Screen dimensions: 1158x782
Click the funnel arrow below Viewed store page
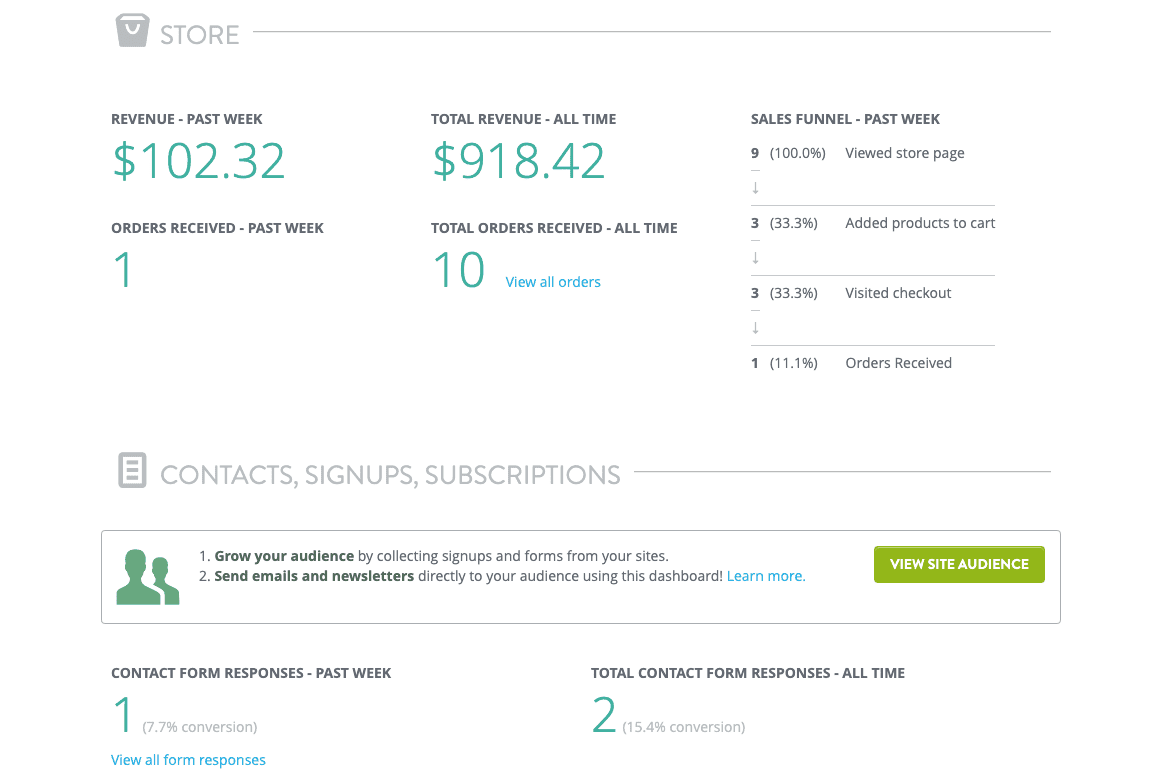tap(754, 186)
